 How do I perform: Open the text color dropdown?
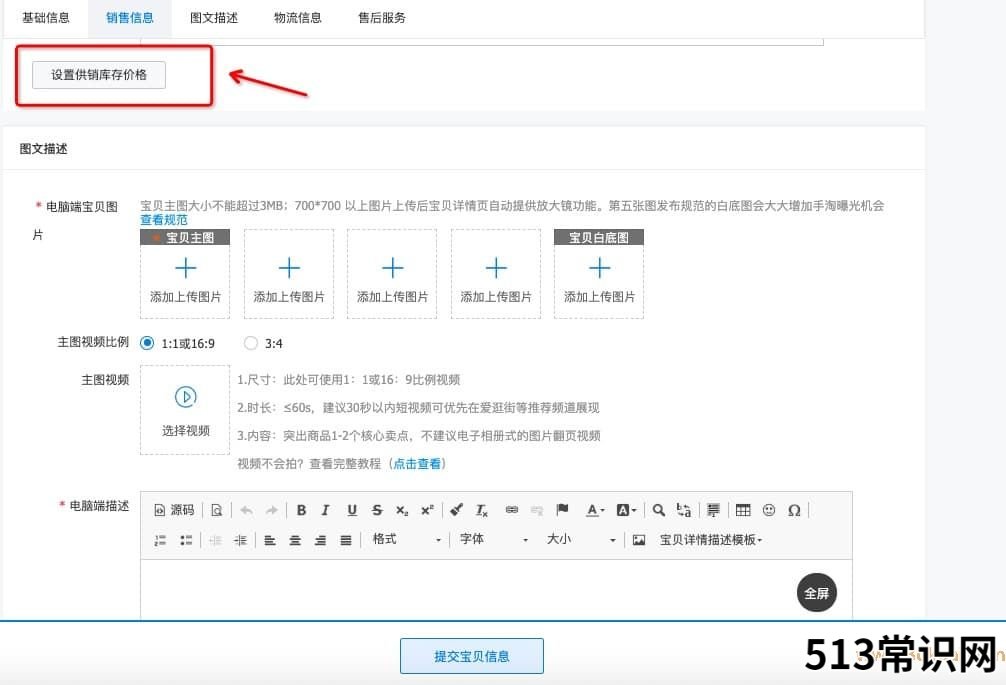[595, 510]
